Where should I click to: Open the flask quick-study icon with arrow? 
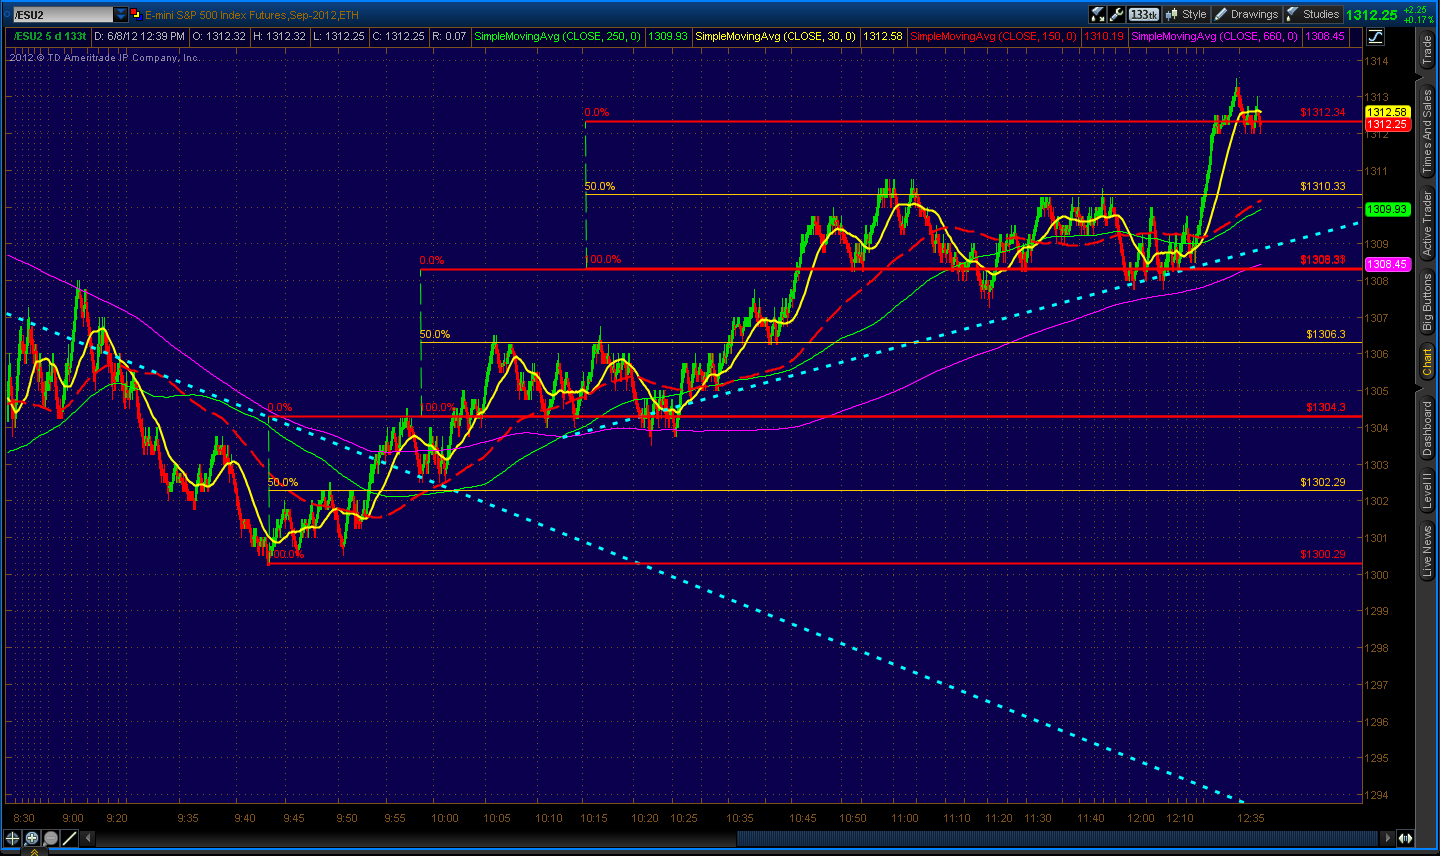click(x=1098, y=14)
